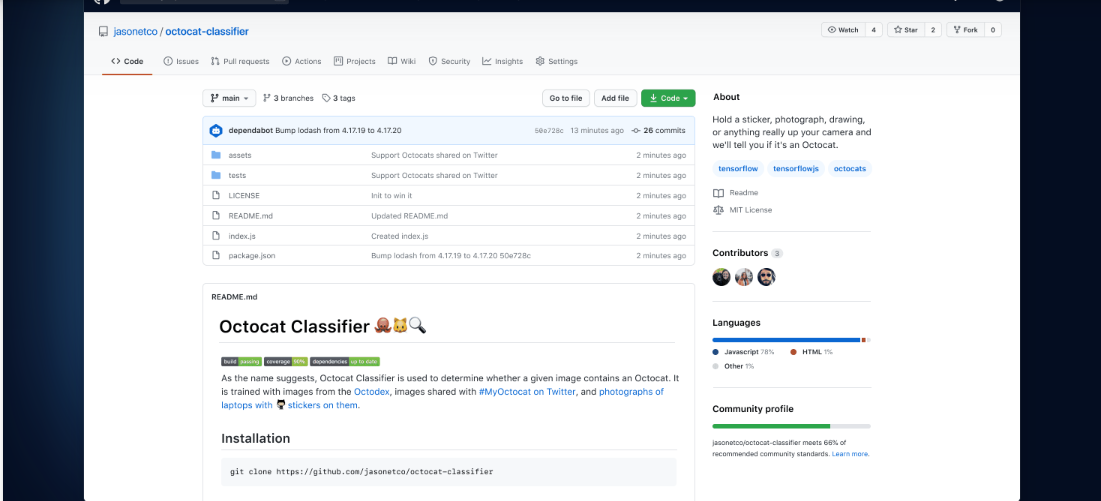Click the third contributor avatar
Screen dimensions: 1101x501
(x=766, y=277)
